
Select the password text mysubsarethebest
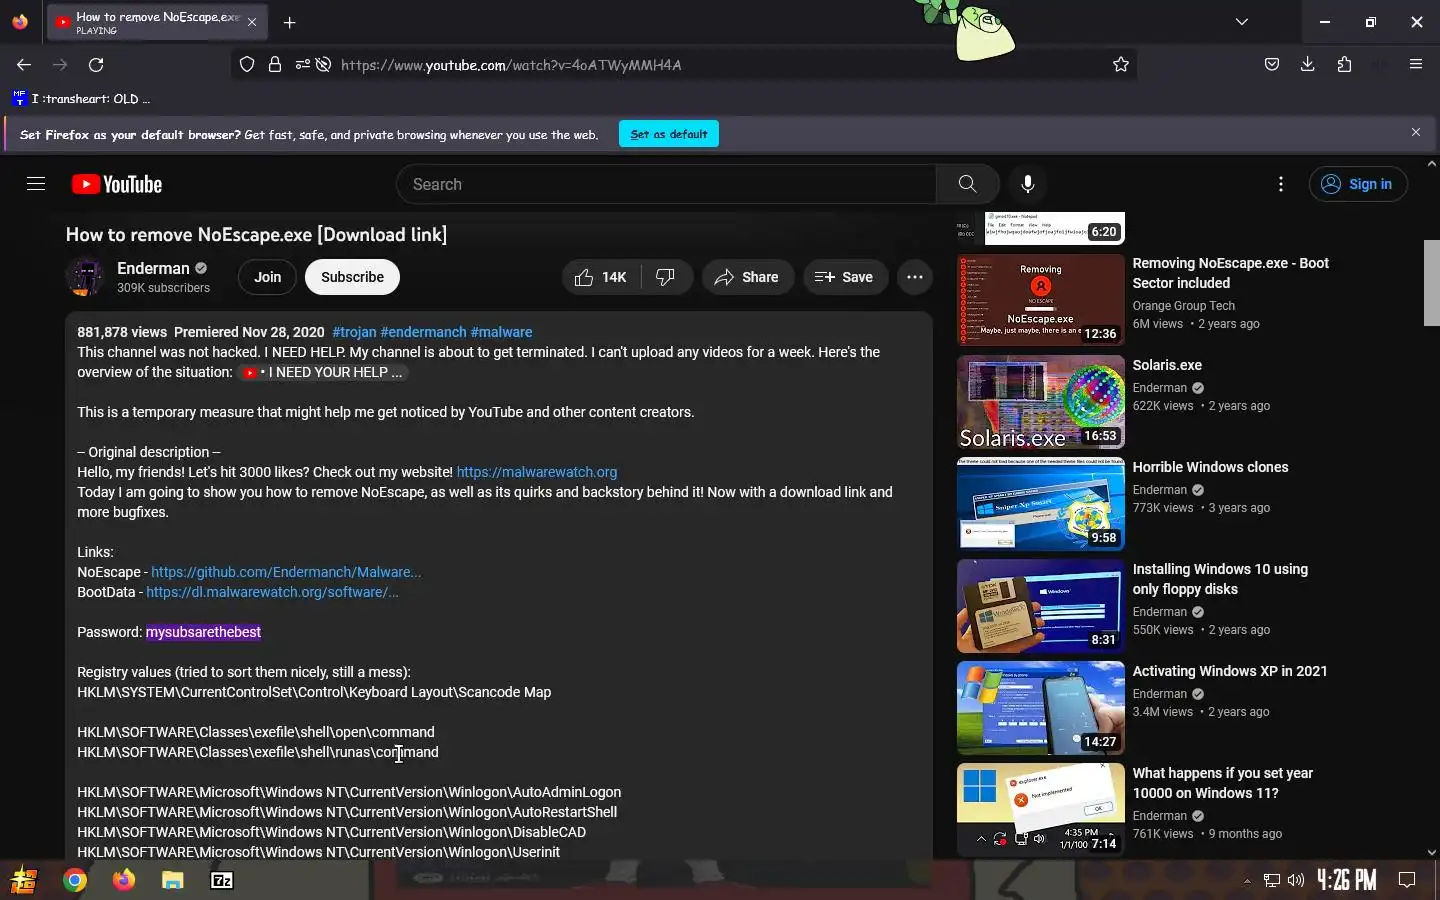[203, 632]
